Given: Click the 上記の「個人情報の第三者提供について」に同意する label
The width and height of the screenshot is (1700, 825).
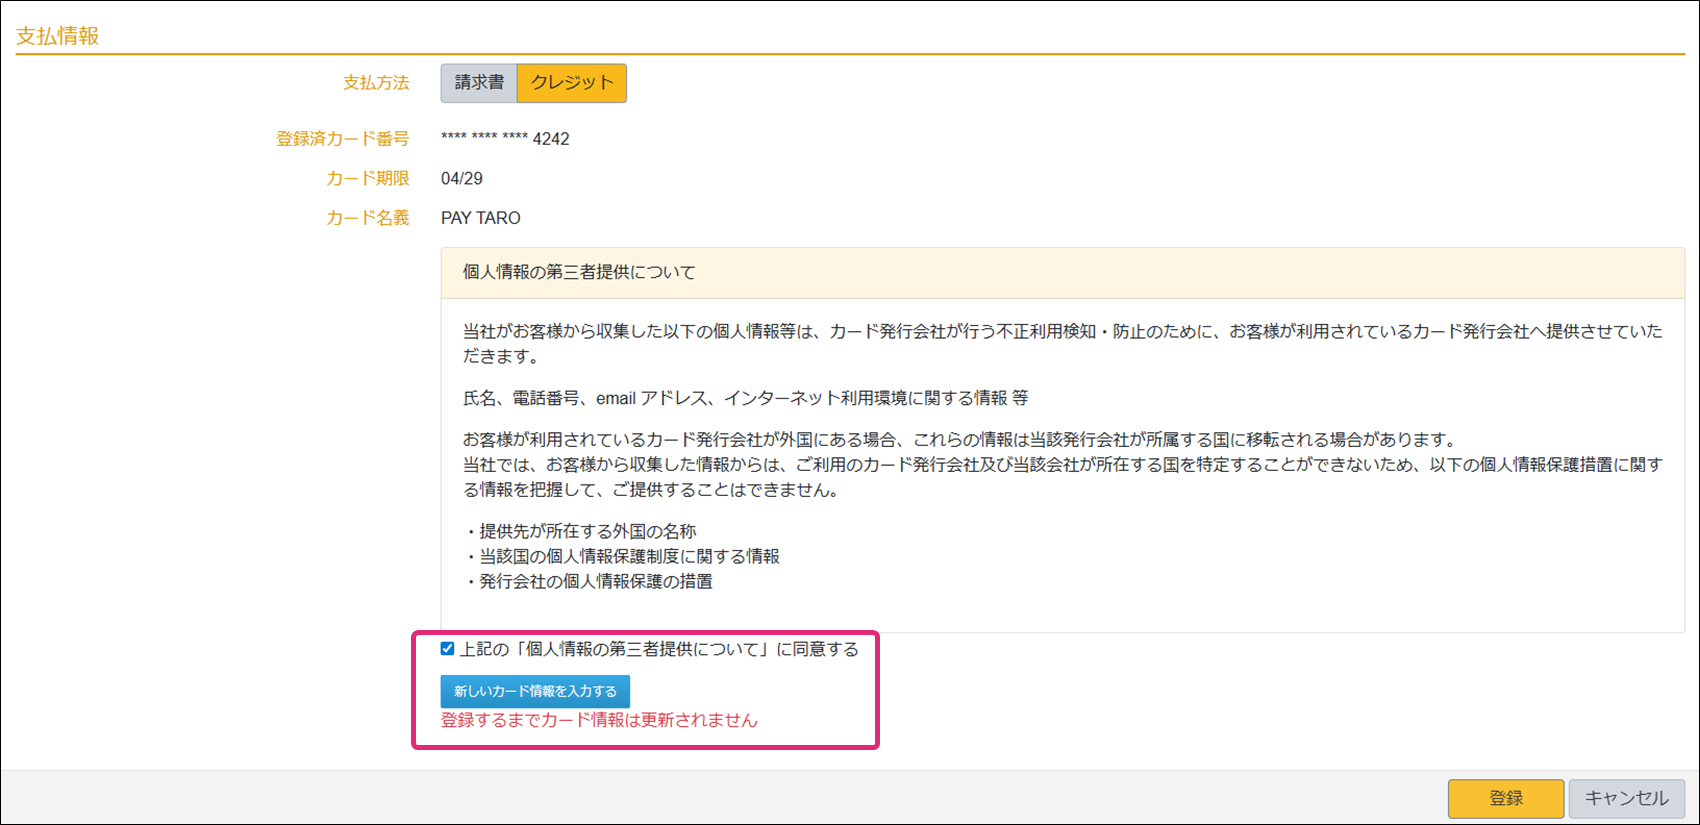Looking at the screenshot, I should 658,650.
